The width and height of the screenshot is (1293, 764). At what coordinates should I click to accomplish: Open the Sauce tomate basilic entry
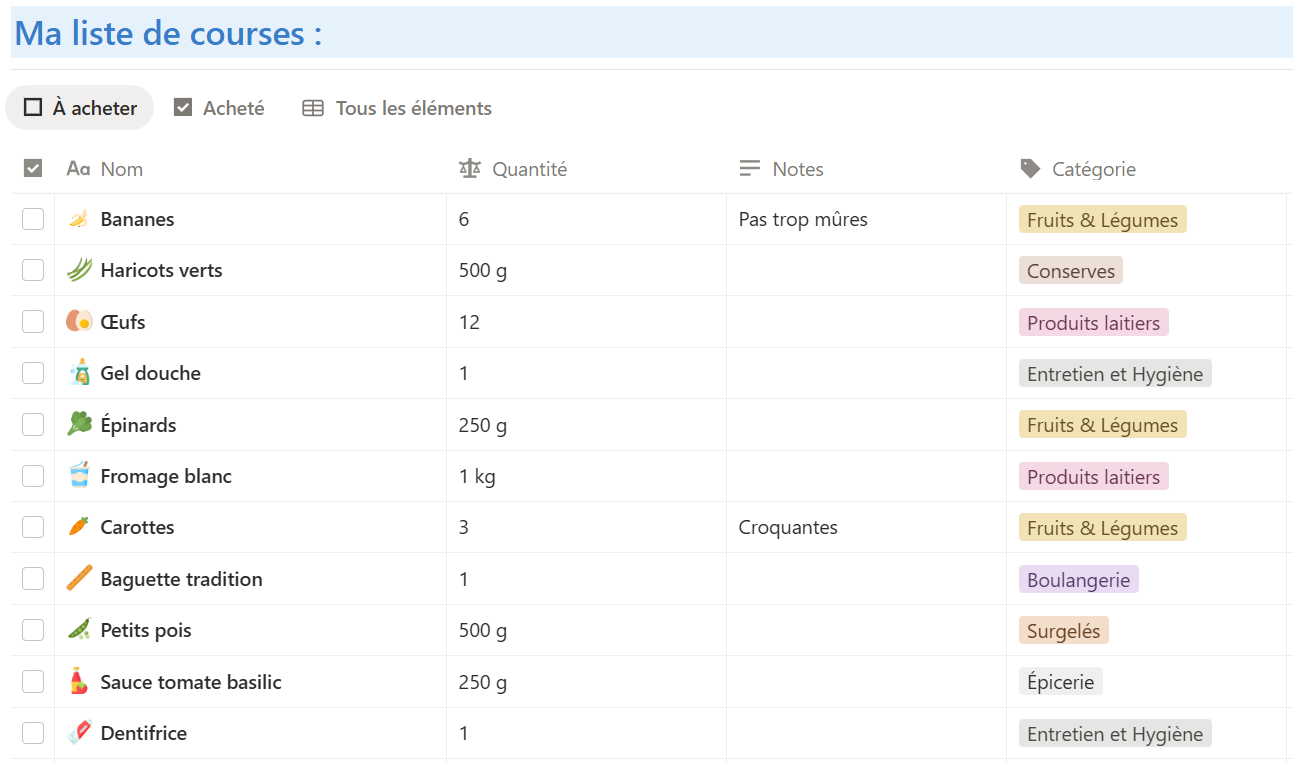point(191,682)
